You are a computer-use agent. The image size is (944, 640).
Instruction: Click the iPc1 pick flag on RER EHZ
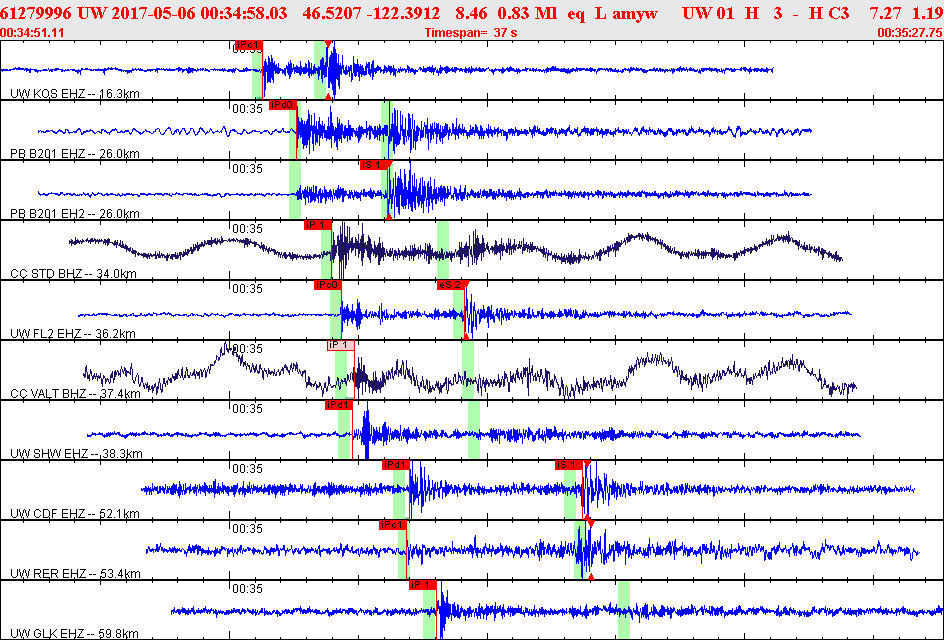(x=393, y=525)
